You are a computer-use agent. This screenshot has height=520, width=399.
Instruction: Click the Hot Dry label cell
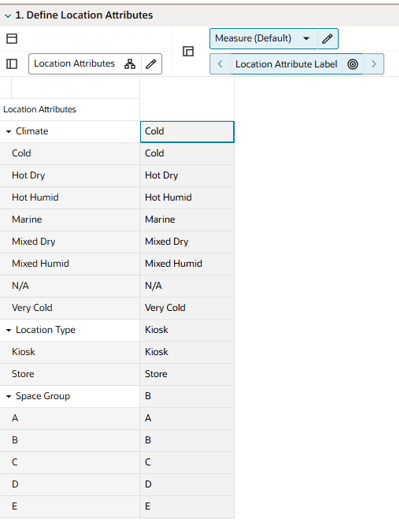point(187,176)
